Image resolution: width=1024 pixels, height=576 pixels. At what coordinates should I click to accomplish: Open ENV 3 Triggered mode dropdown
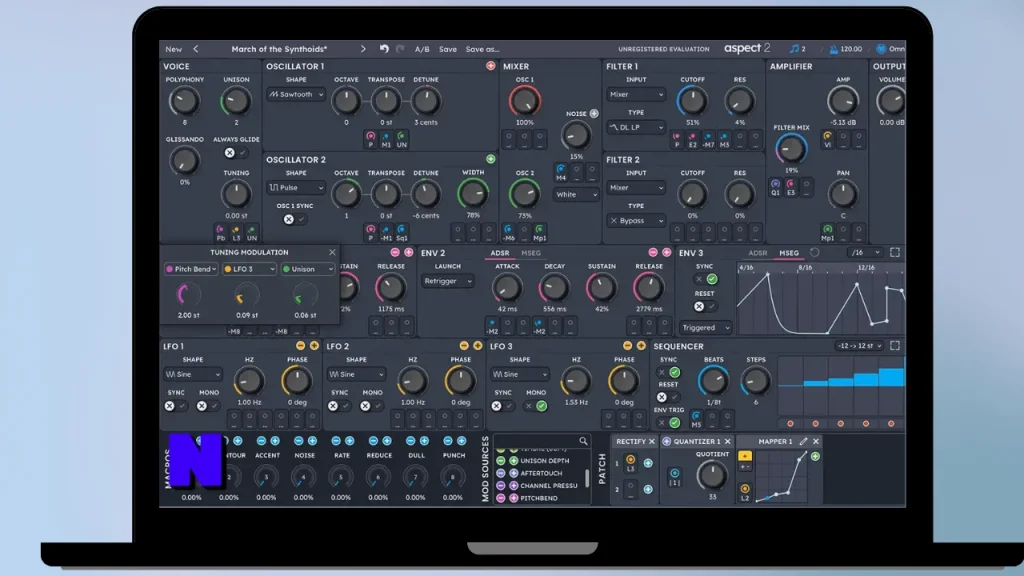705,328
